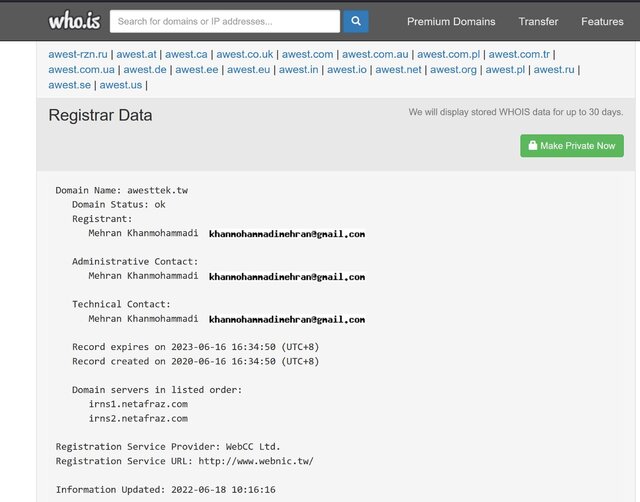Open the awest.net domain link
Viewport: 640px width, 502px height.
point(399,69)
